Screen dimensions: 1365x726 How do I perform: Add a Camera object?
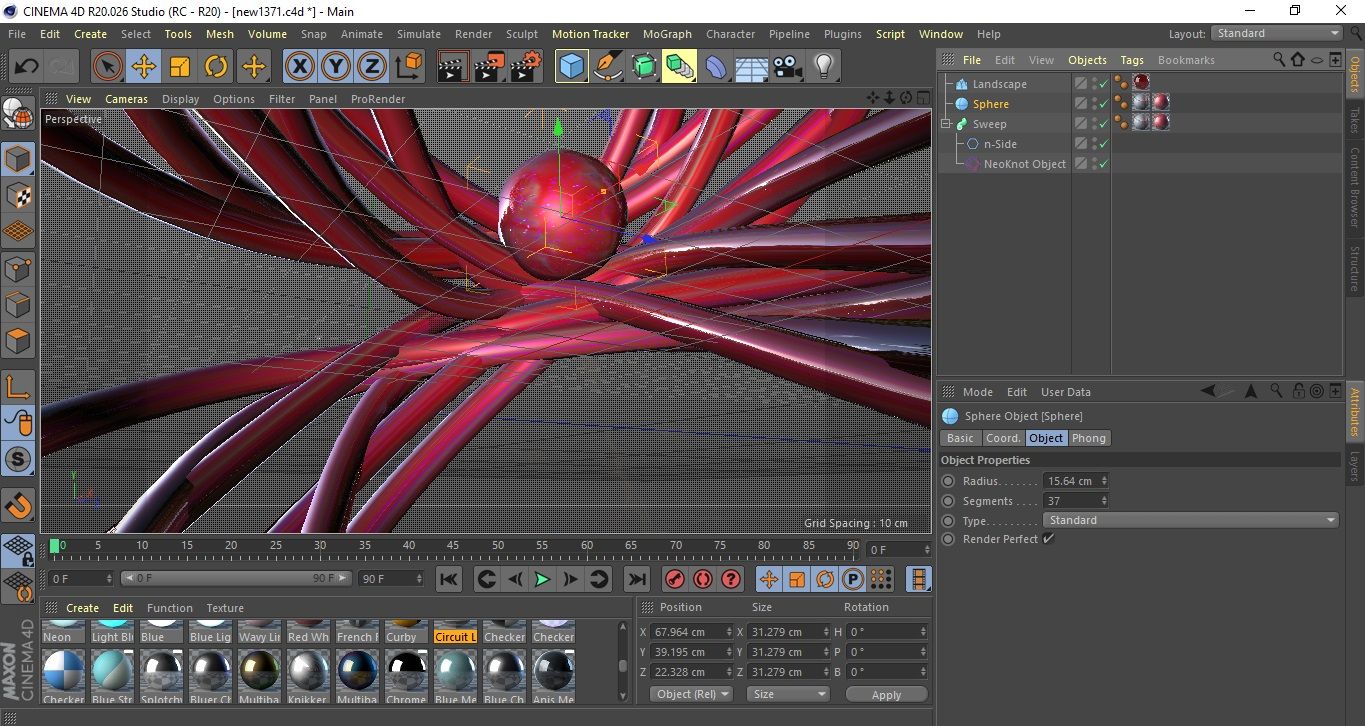pos(788,67)
